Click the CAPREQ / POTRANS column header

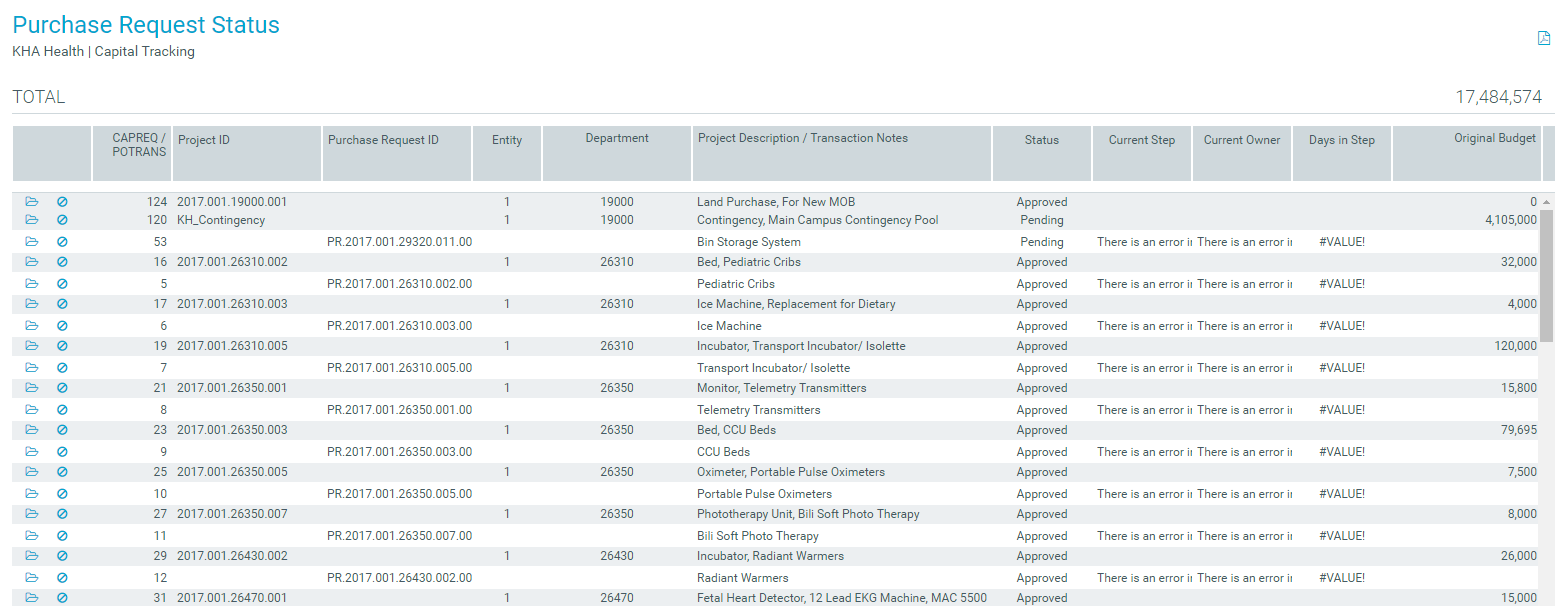click(x=132, y=153)
